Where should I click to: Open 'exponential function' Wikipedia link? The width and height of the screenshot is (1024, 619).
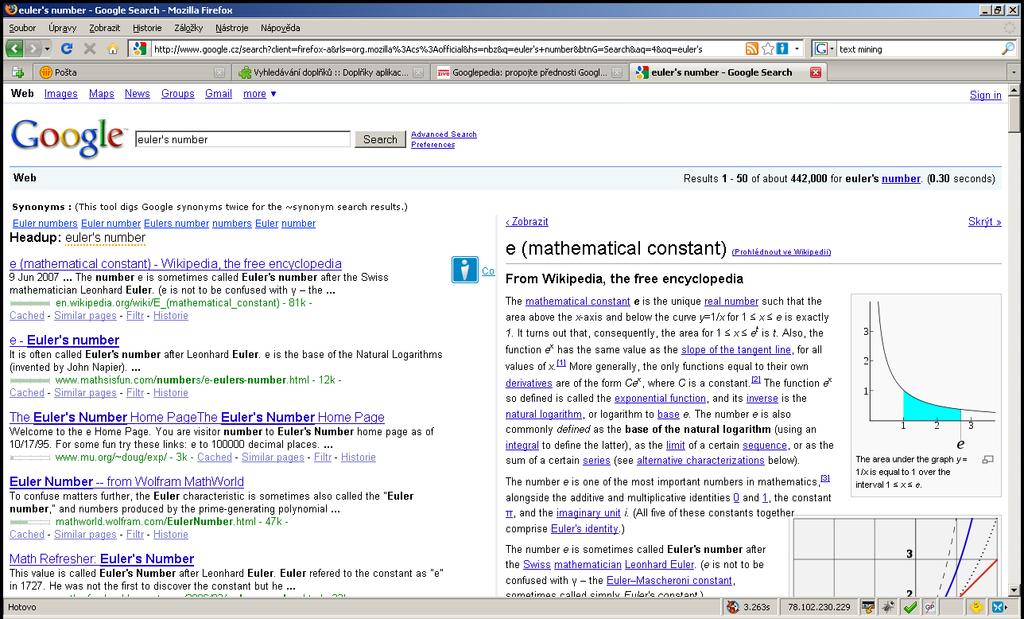click(x=660, y=398)
